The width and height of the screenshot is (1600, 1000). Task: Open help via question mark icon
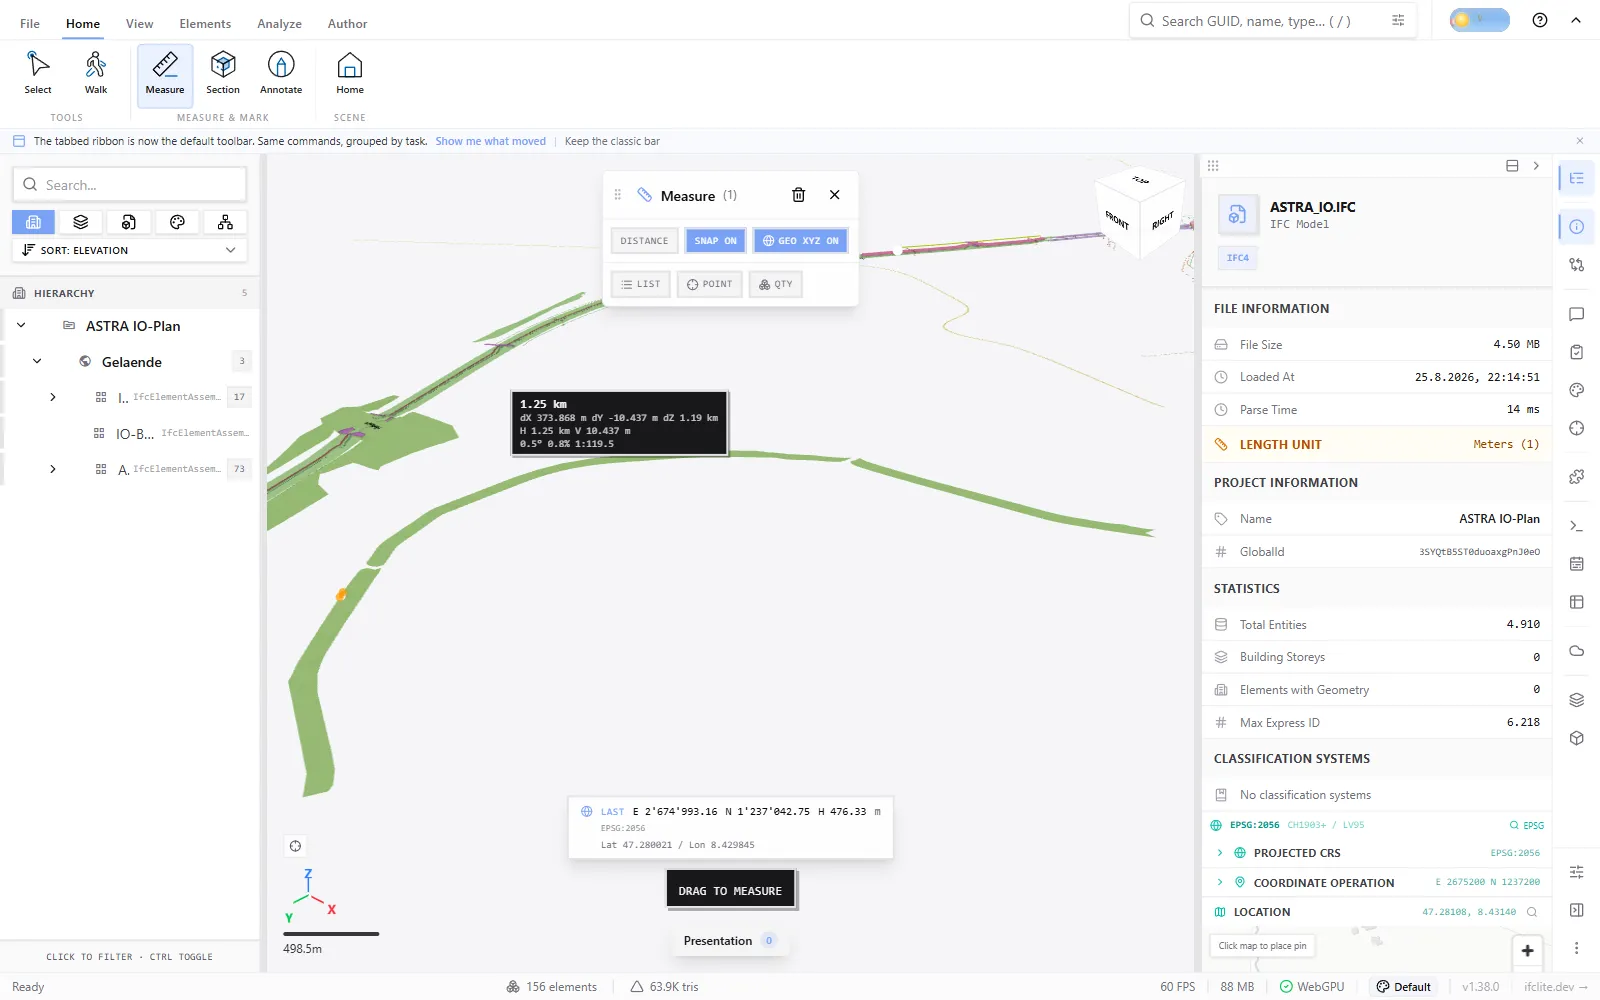click(x=1540, y=20)
